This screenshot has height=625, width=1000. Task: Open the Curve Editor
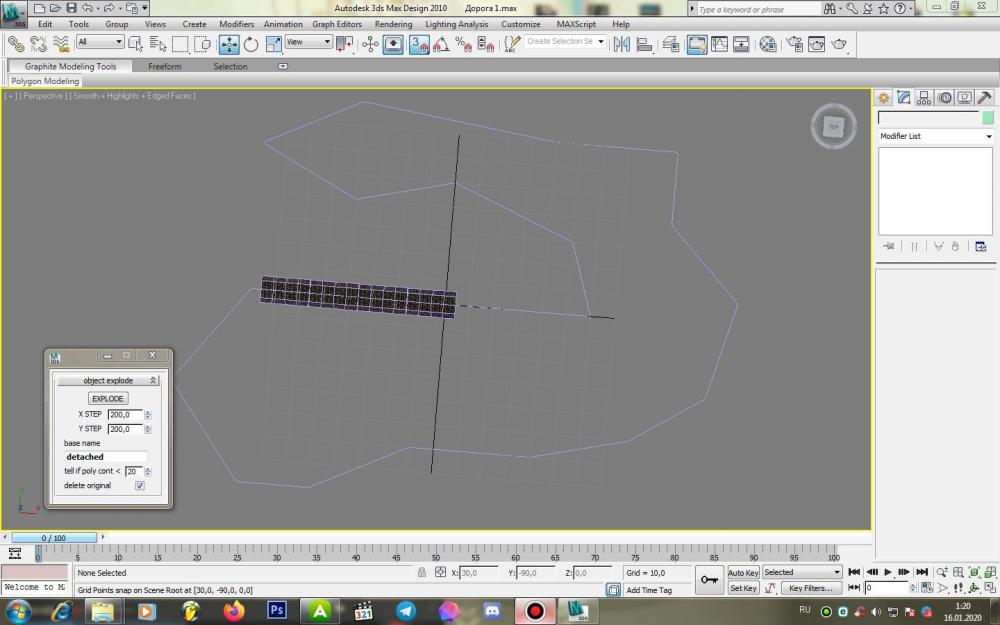click(719, 44)
